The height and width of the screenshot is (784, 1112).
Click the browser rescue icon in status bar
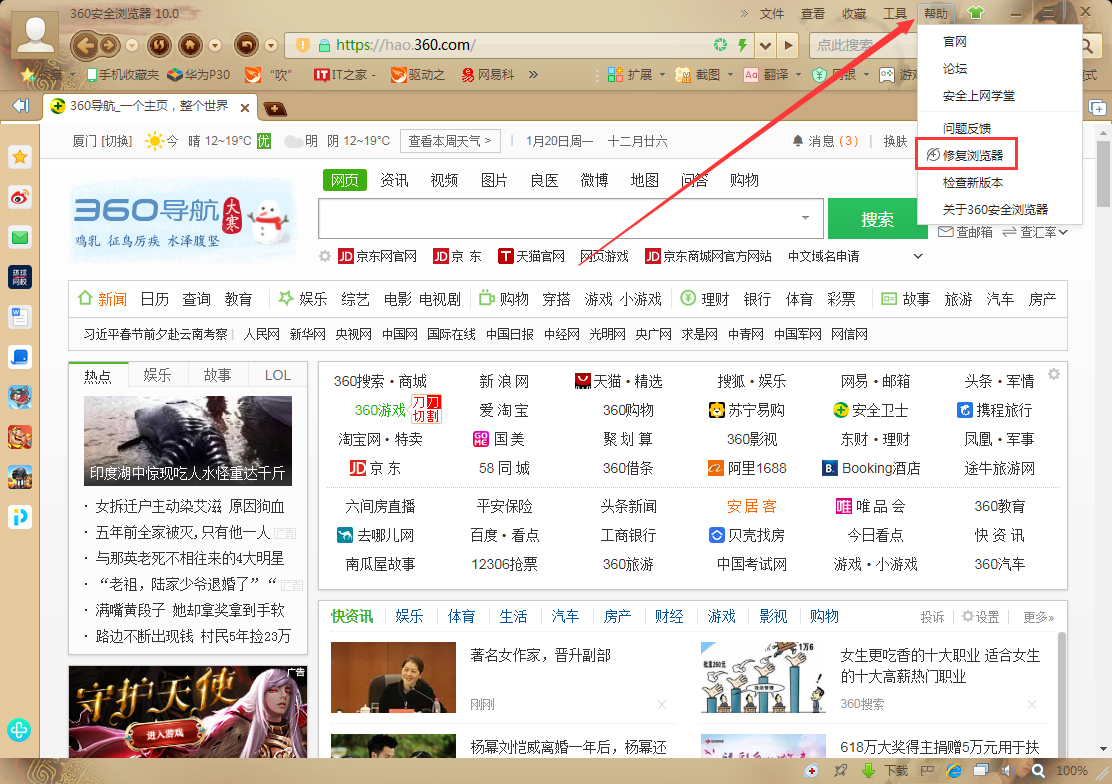[812, 771]
